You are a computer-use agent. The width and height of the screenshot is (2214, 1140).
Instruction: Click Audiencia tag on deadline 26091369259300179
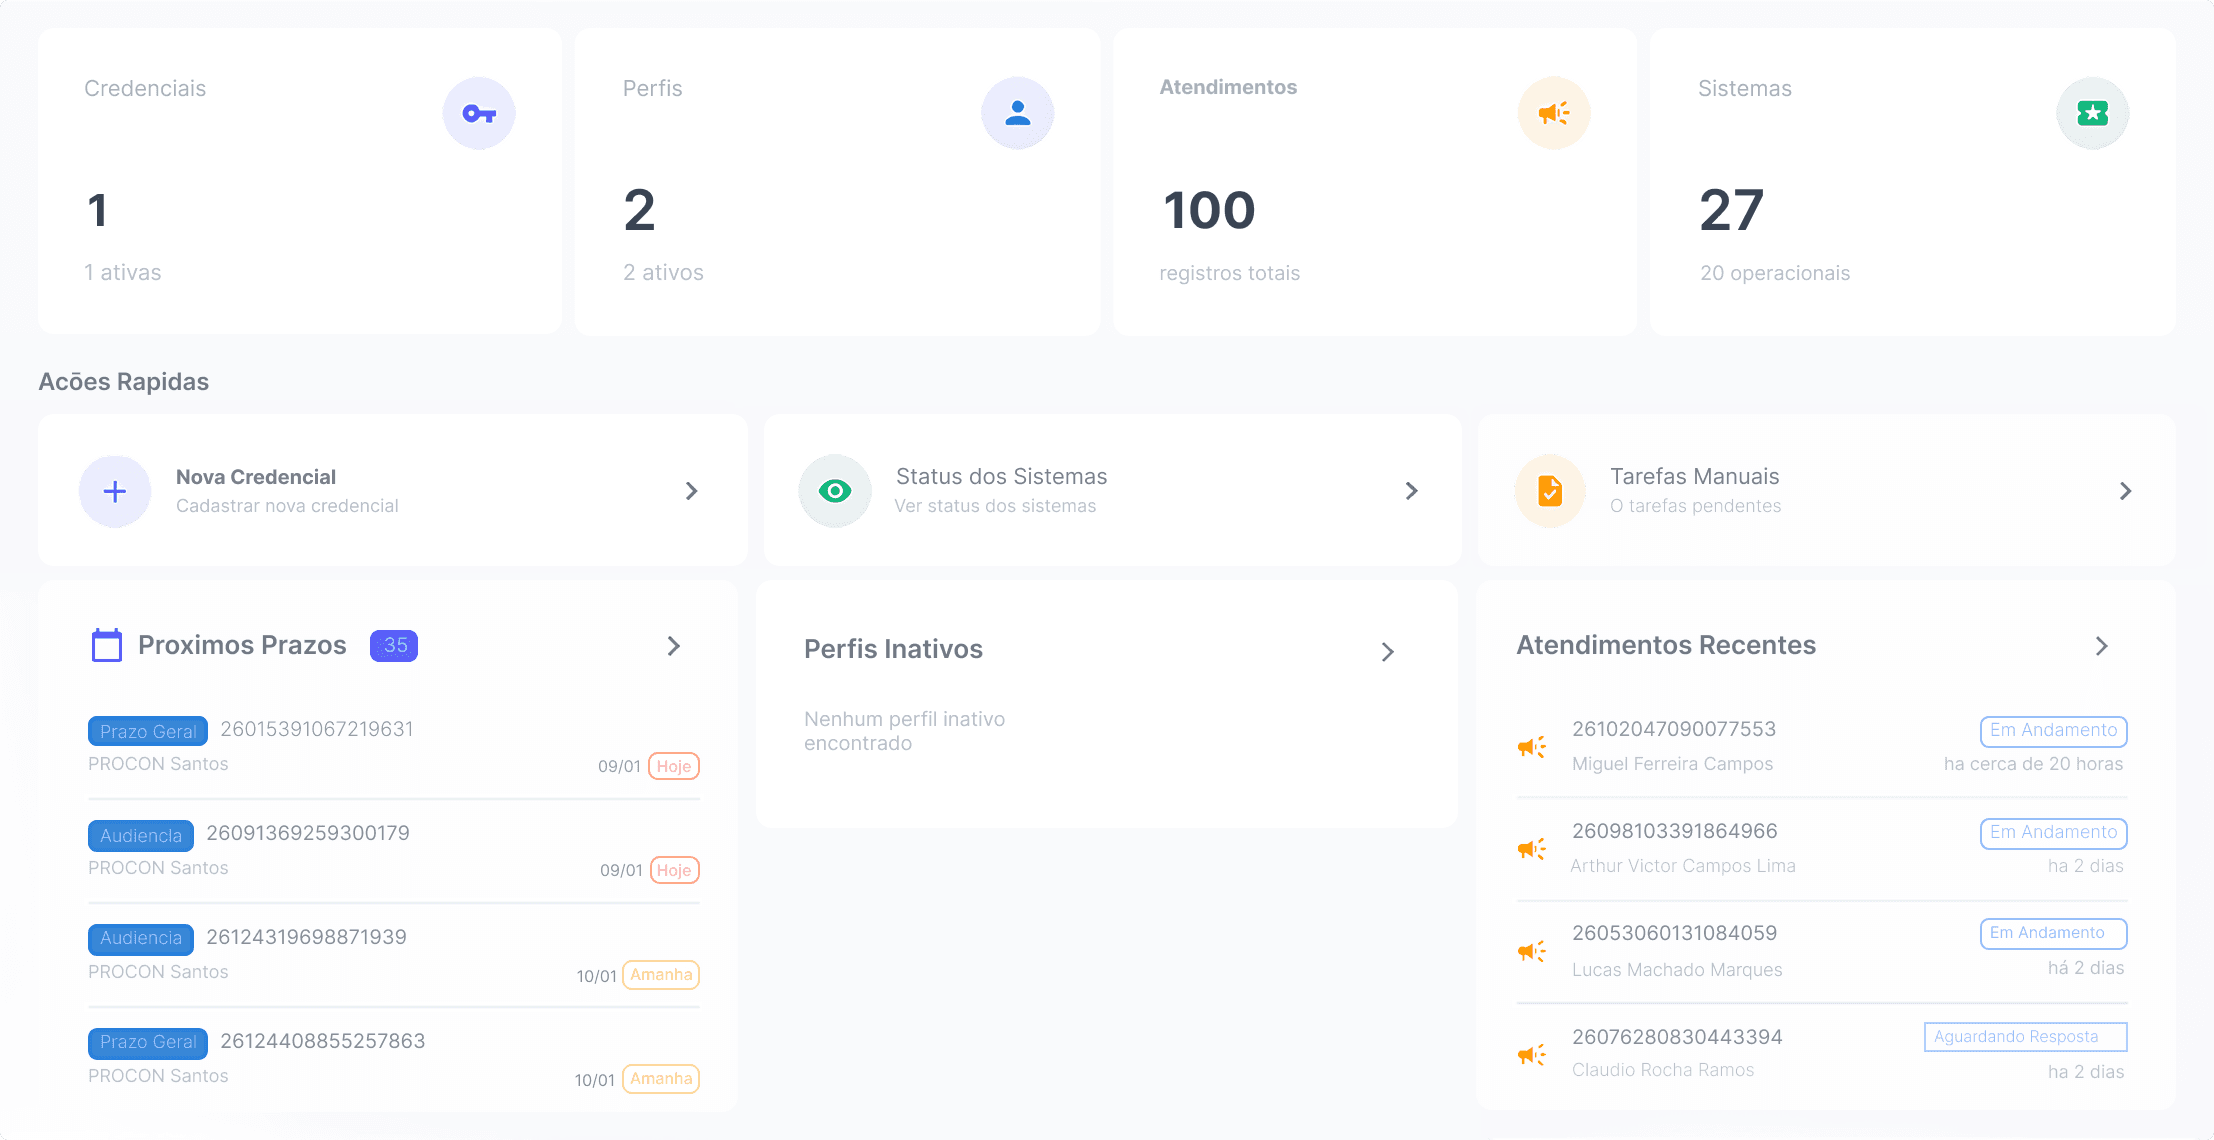coord(141,836)
